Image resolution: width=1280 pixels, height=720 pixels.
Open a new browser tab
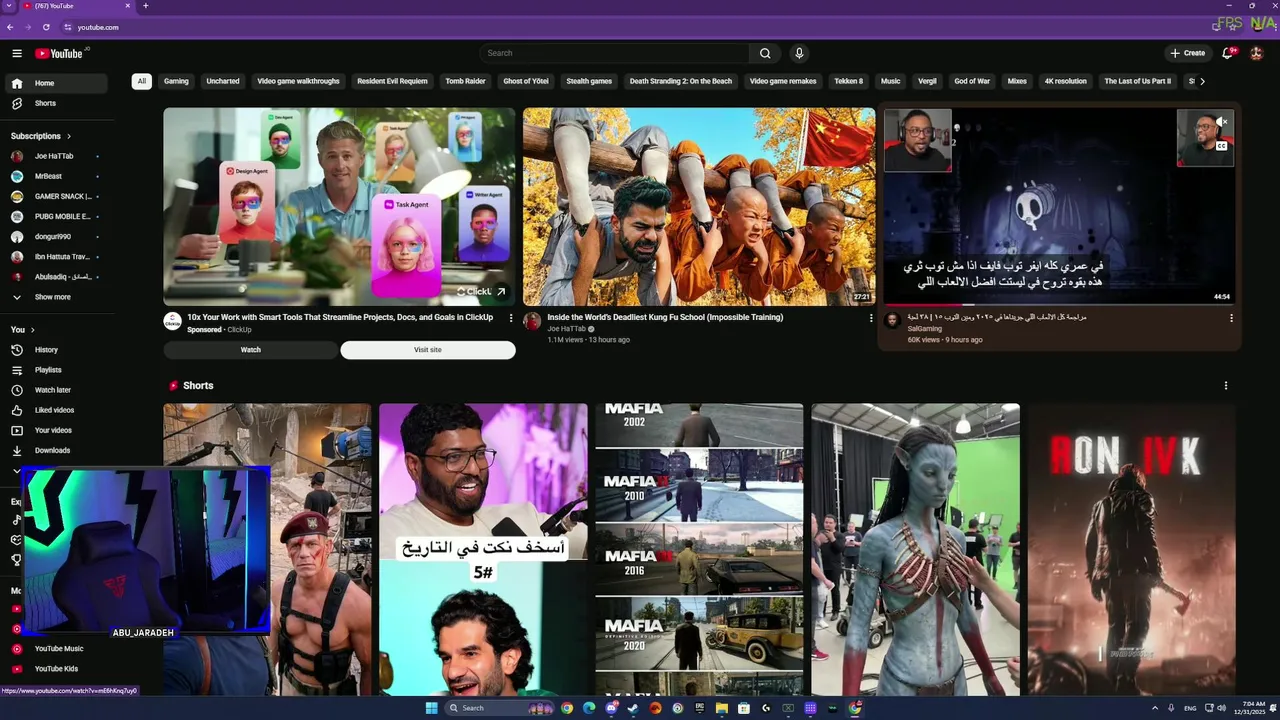coord(146,6)
